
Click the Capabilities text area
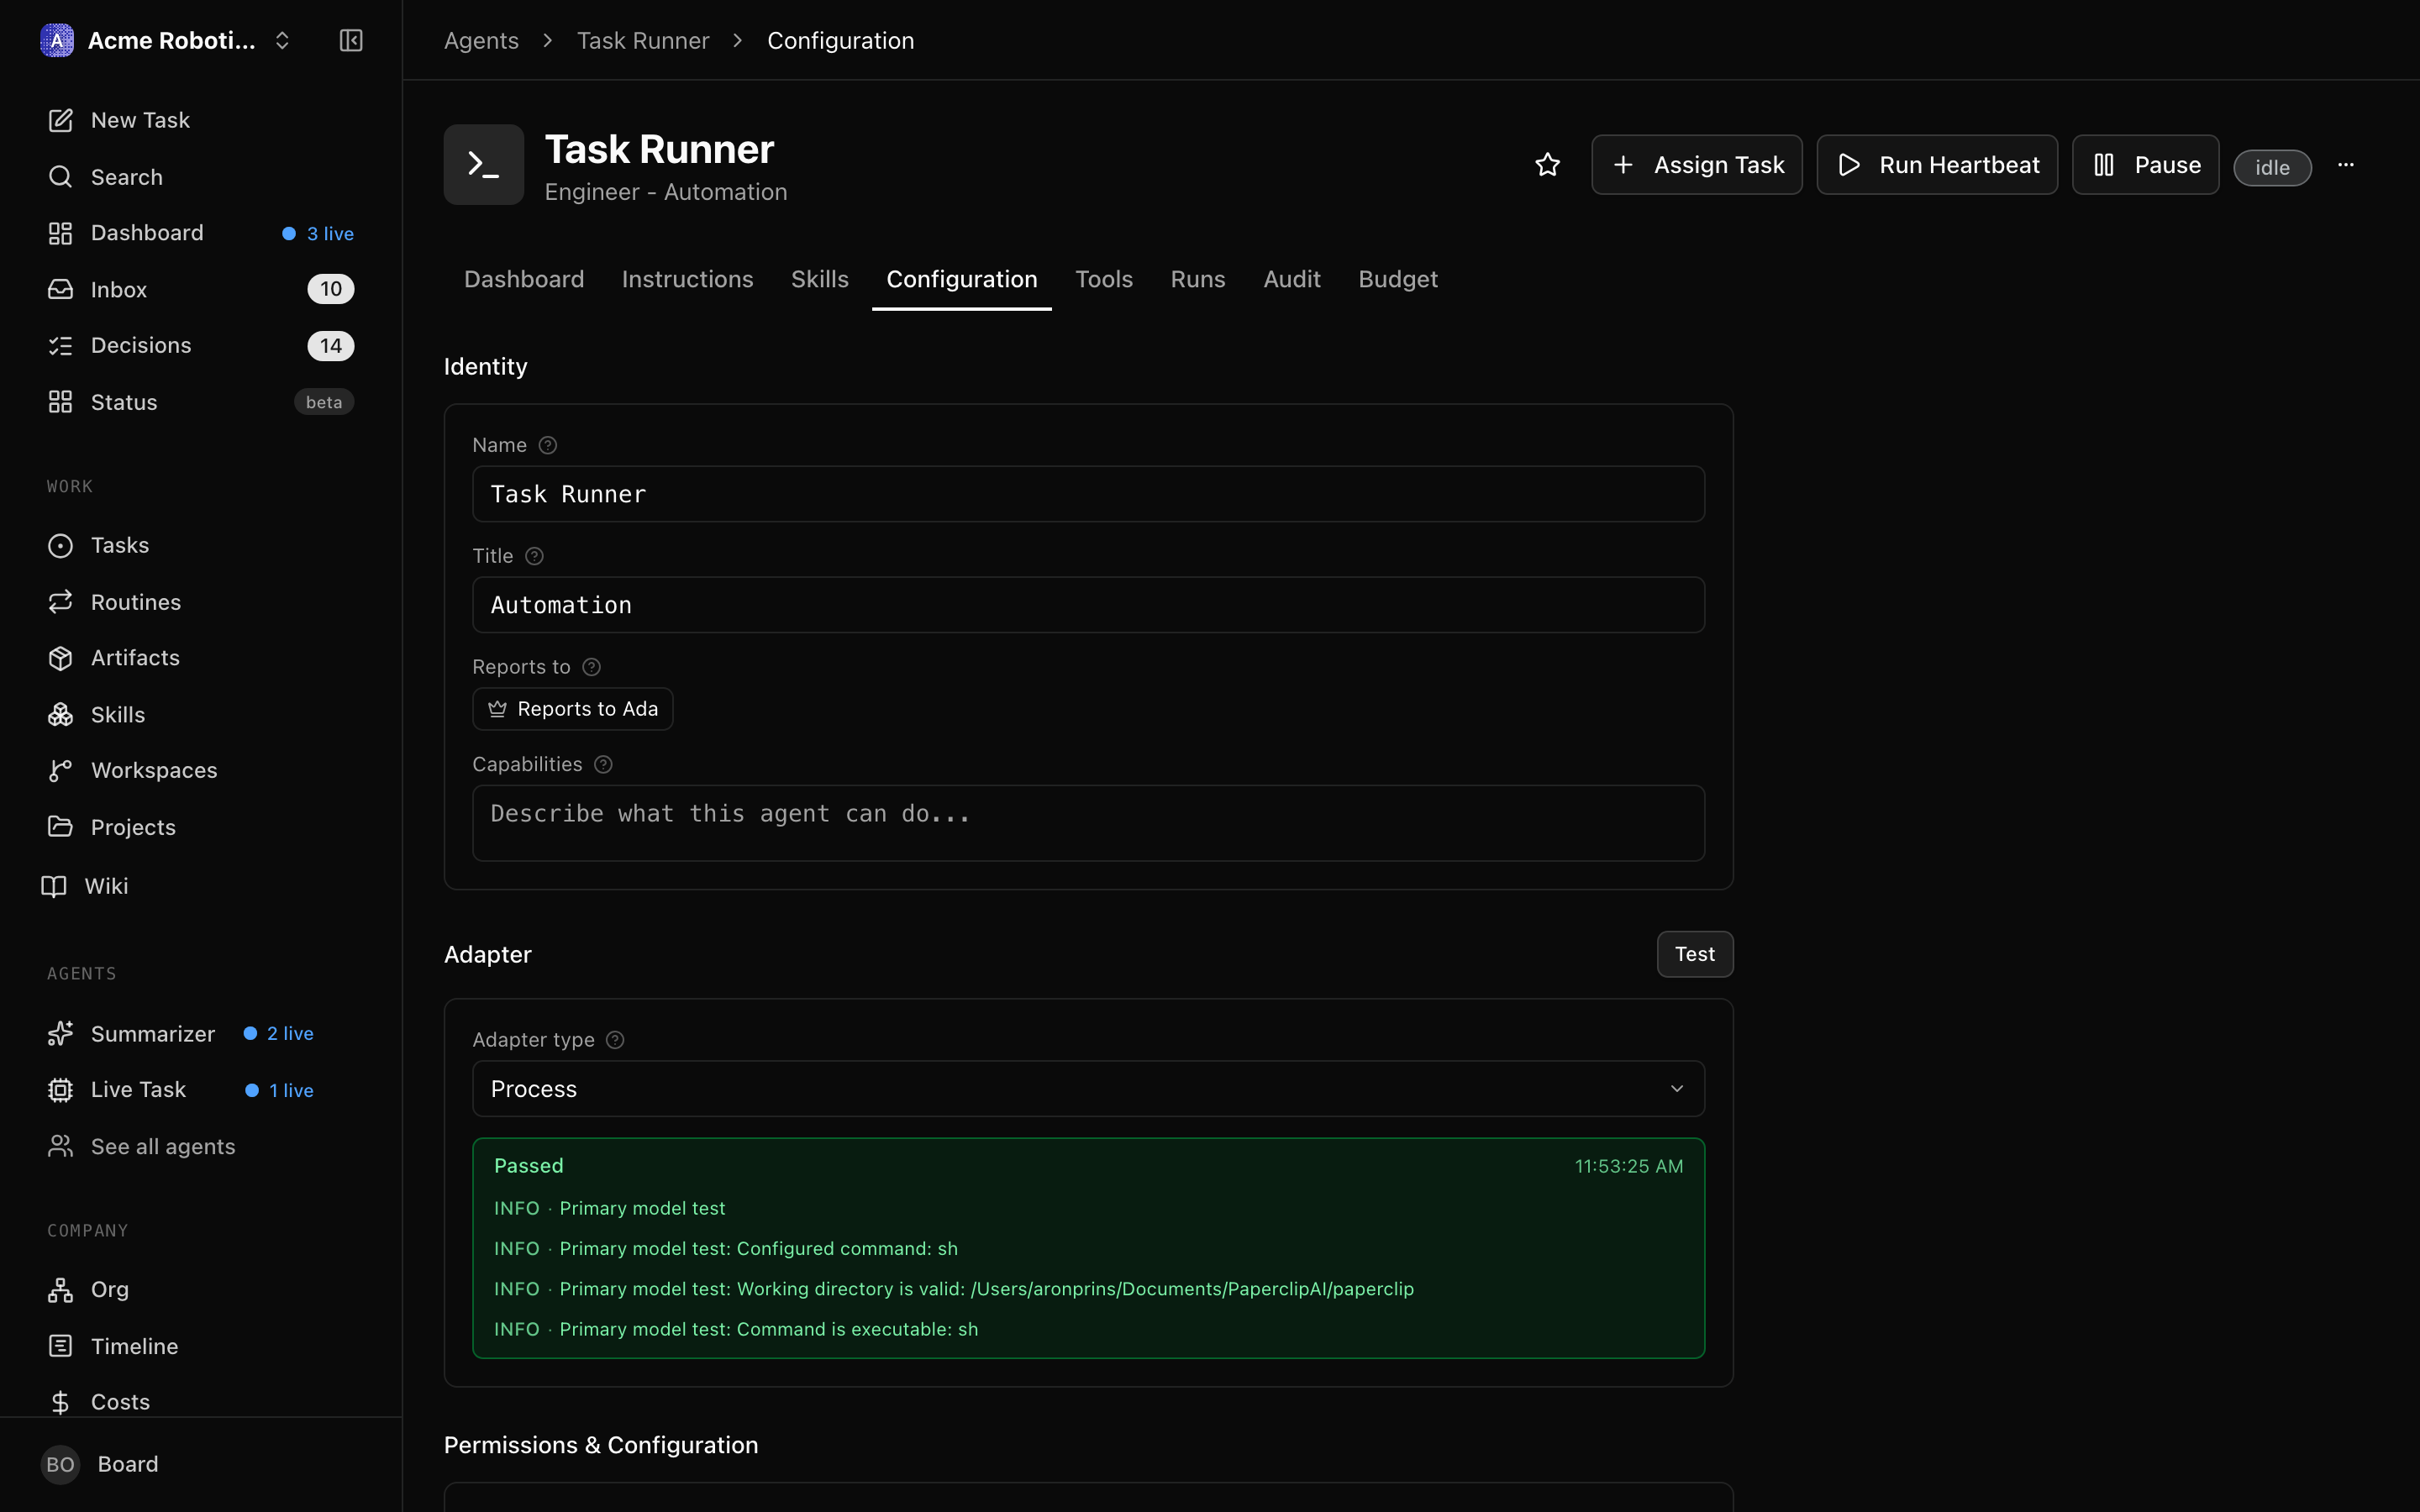coord(1088,823)
